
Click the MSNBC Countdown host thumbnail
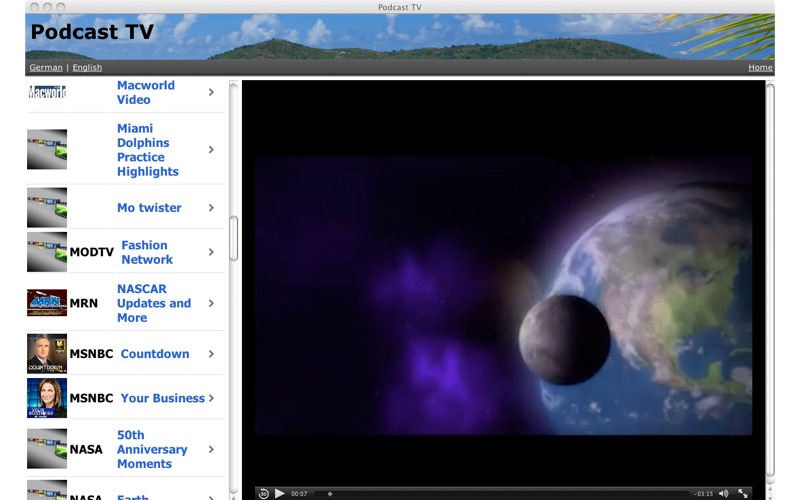(x=47, y=354)
